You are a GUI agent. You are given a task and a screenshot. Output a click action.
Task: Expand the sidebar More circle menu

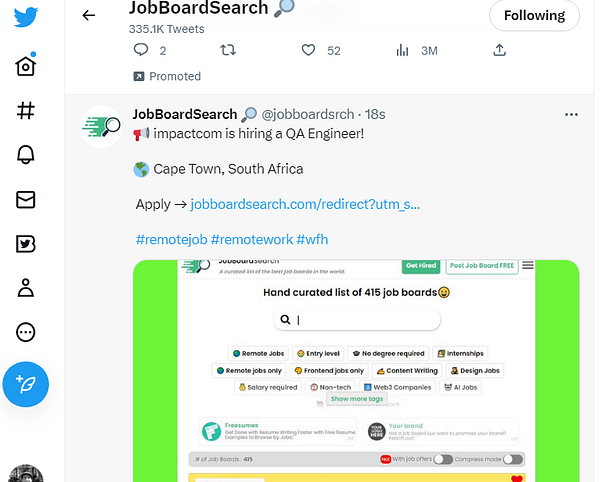click(26, 332)
